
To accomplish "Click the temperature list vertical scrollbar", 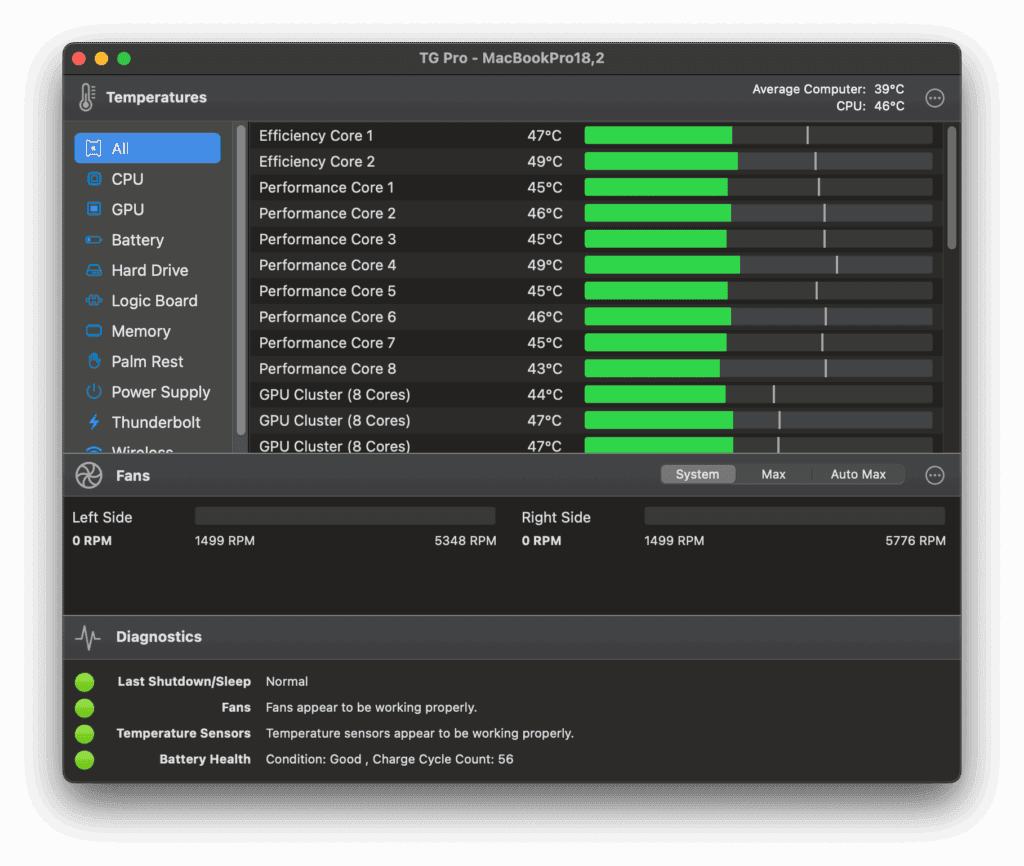I will click(952, 188).
